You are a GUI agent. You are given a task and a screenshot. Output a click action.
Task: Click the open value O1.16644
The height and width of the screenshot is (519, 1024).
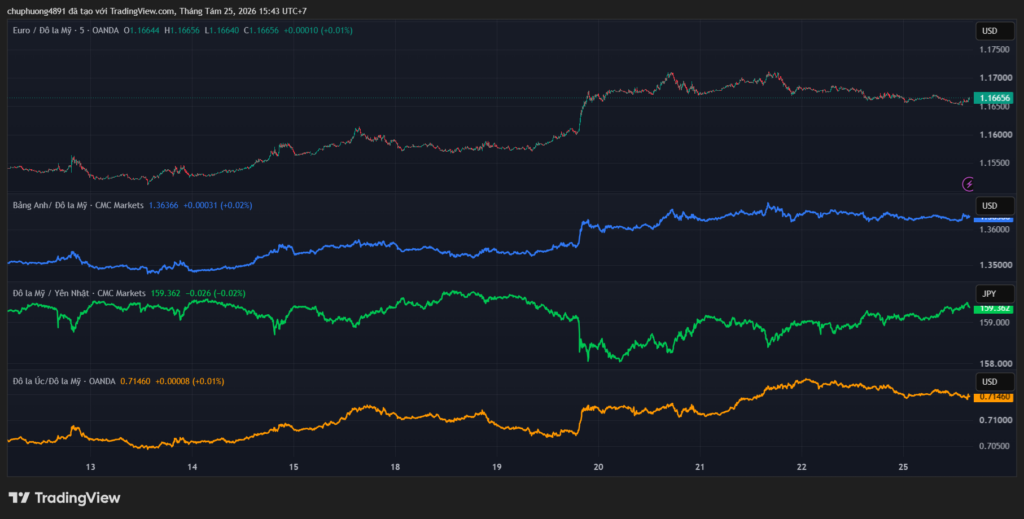coord(142,30)
